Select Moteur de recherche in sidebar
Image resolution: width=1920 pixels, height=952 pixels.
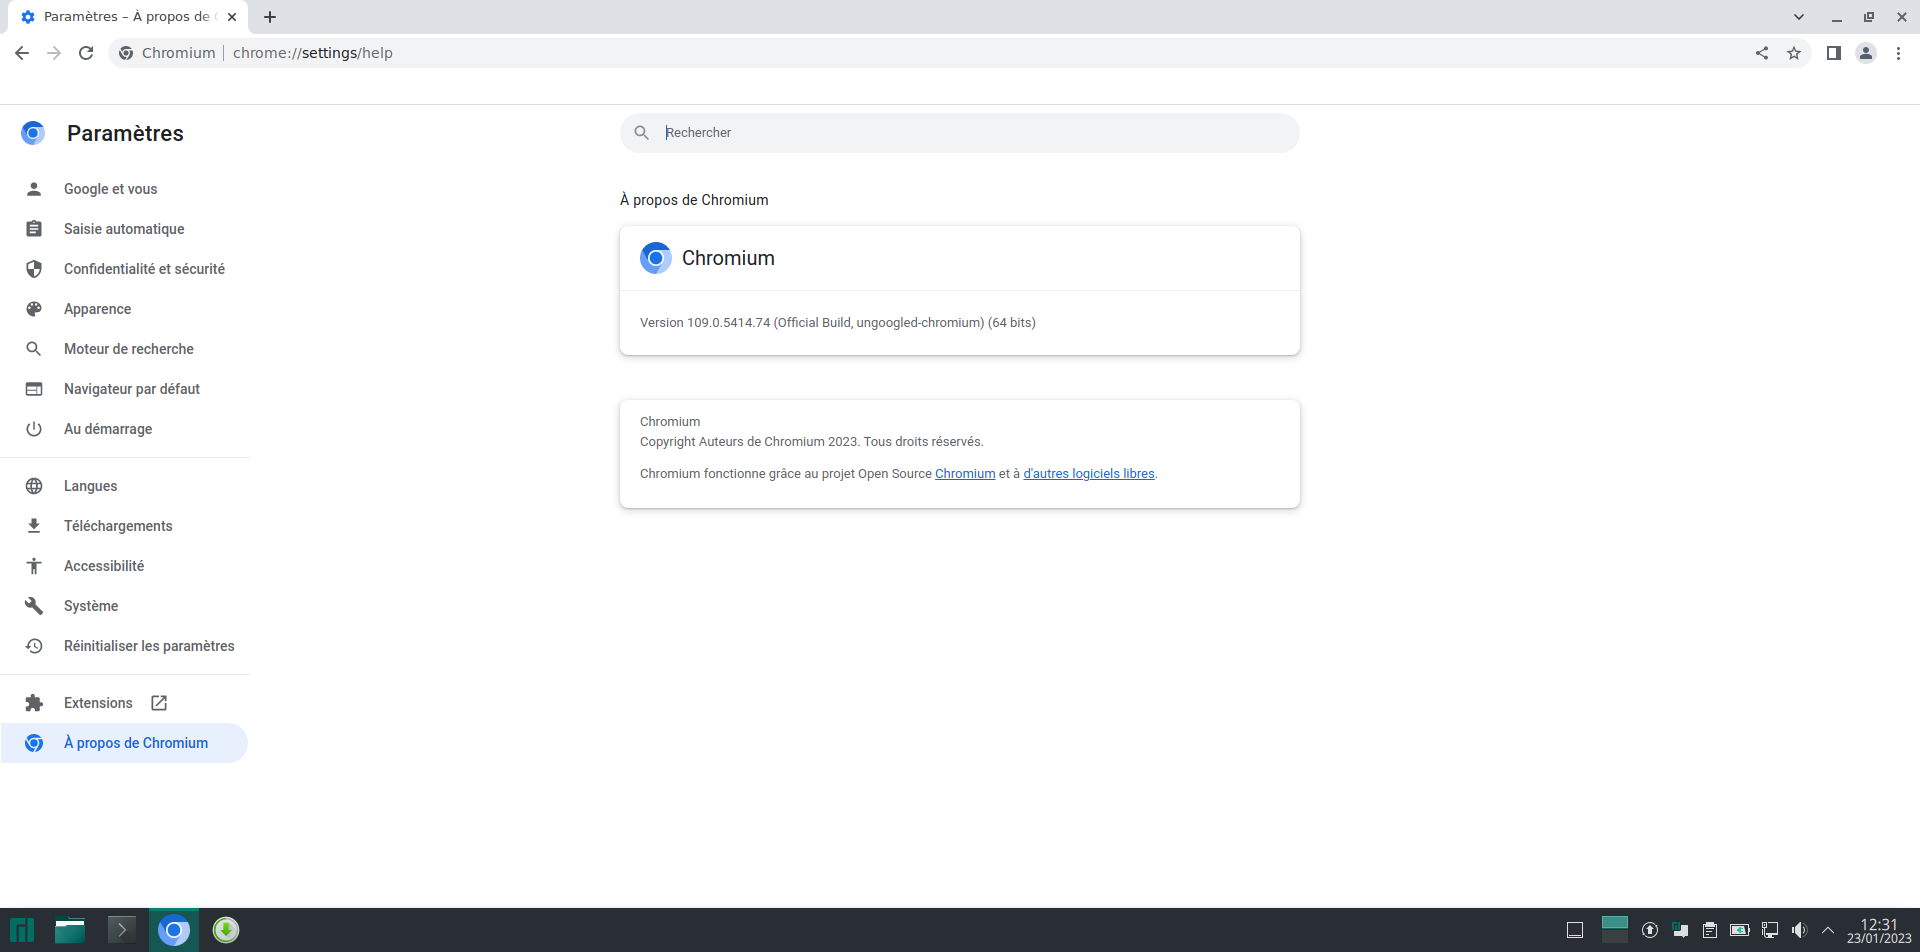(x=128, y=349)
